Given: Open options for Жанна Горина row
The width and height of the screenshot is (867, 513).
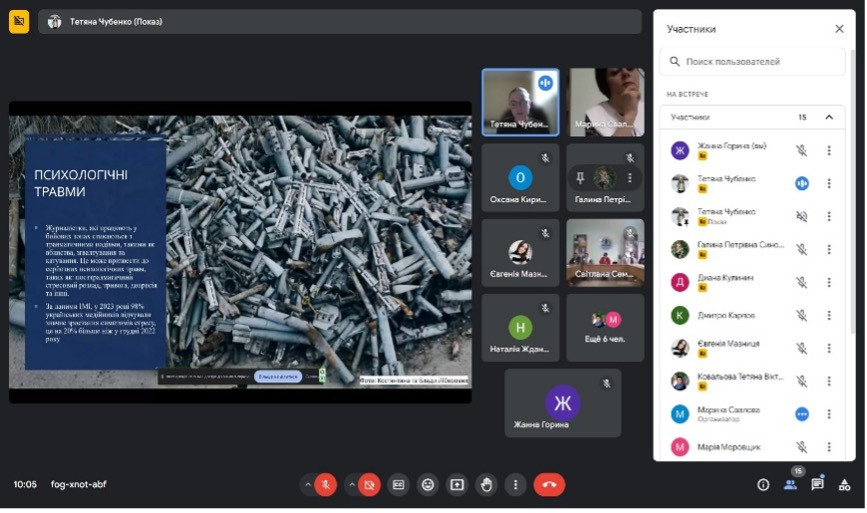Looking at the screenshot, I should [829, 150].
